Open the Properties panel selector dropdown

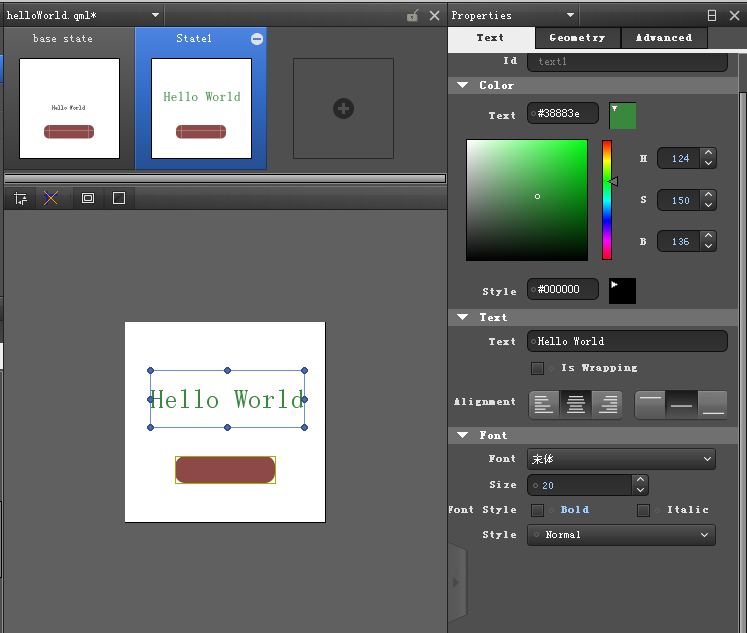tap(570, 15)
